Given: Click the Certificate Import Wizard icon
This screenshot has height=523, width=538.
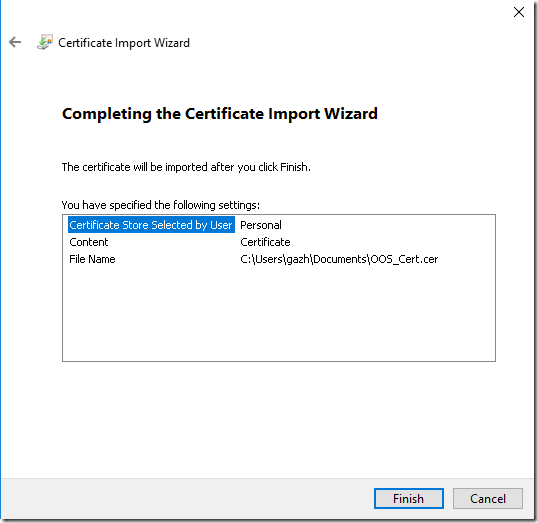Looking at the screenshot, I should [x=45, y=42].
